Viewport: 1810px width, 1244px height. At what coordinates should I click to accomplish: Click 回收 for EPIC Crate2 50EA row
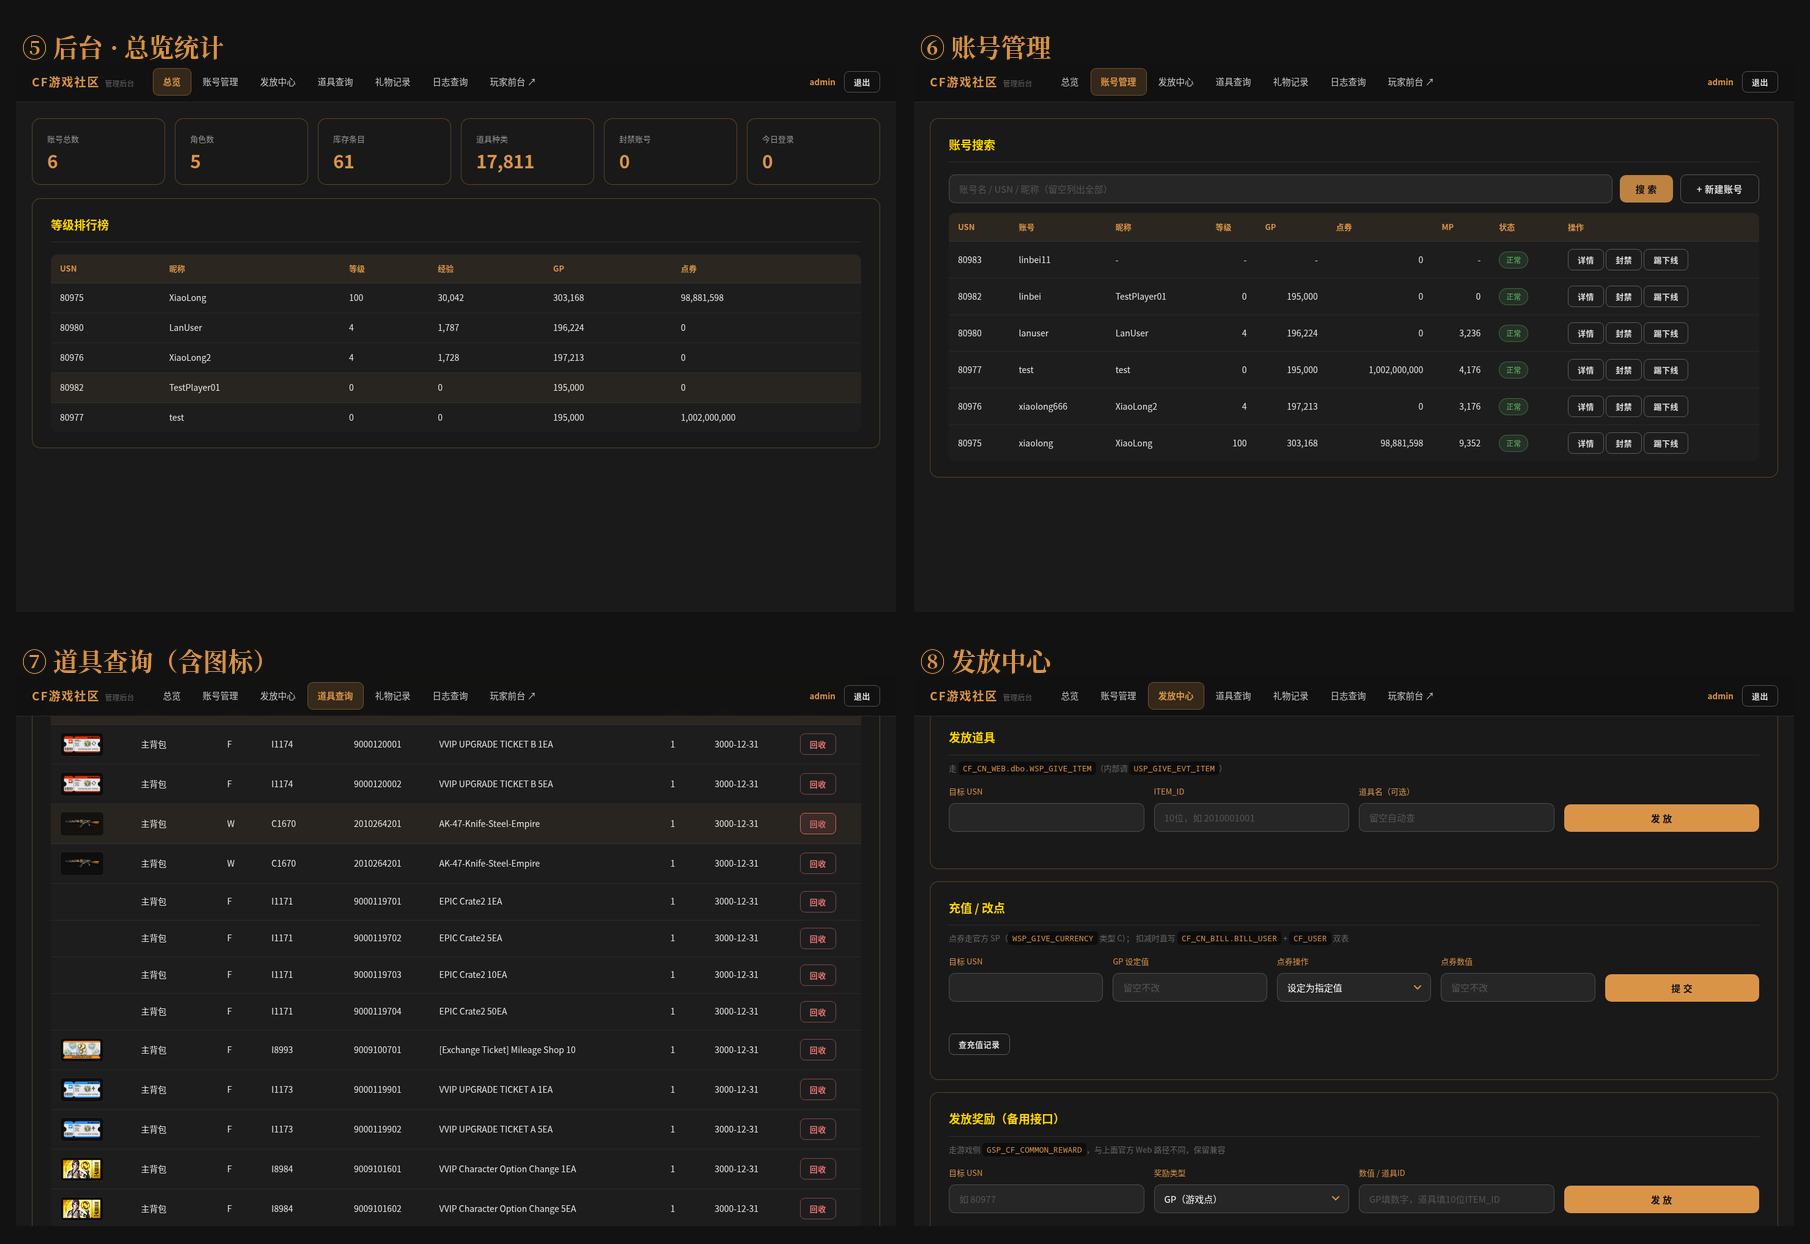point(818,1012)
